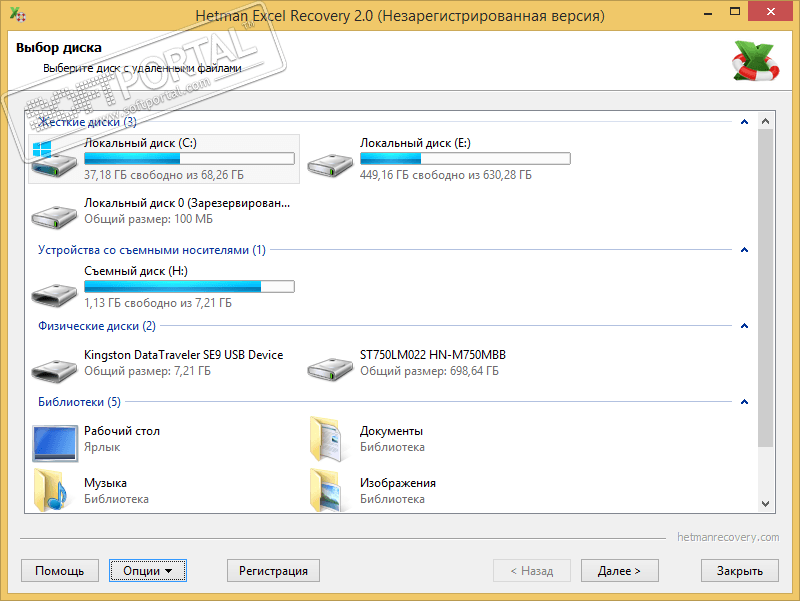The image size is (800, 601).
Task: Click the Съемный диск (H:) label
Action: pos(136,271)
